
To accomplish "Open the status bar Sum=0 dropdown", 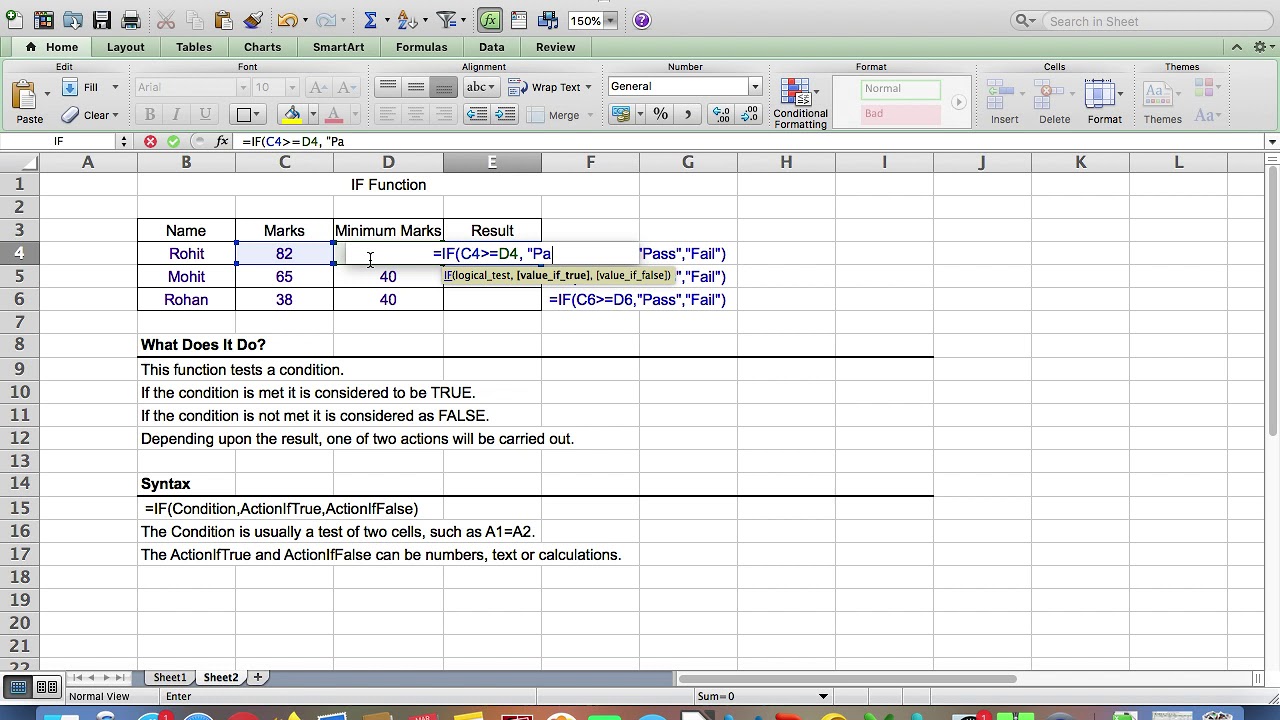I will point(823,696).
